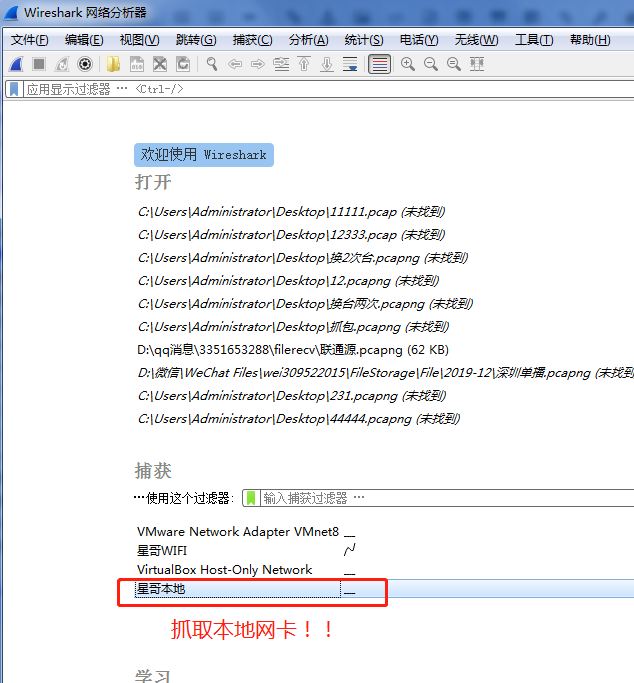The height and width of the screenshot is (683, 634).
Task: Start capture with the shark fin icon
Action: [16, 64]
